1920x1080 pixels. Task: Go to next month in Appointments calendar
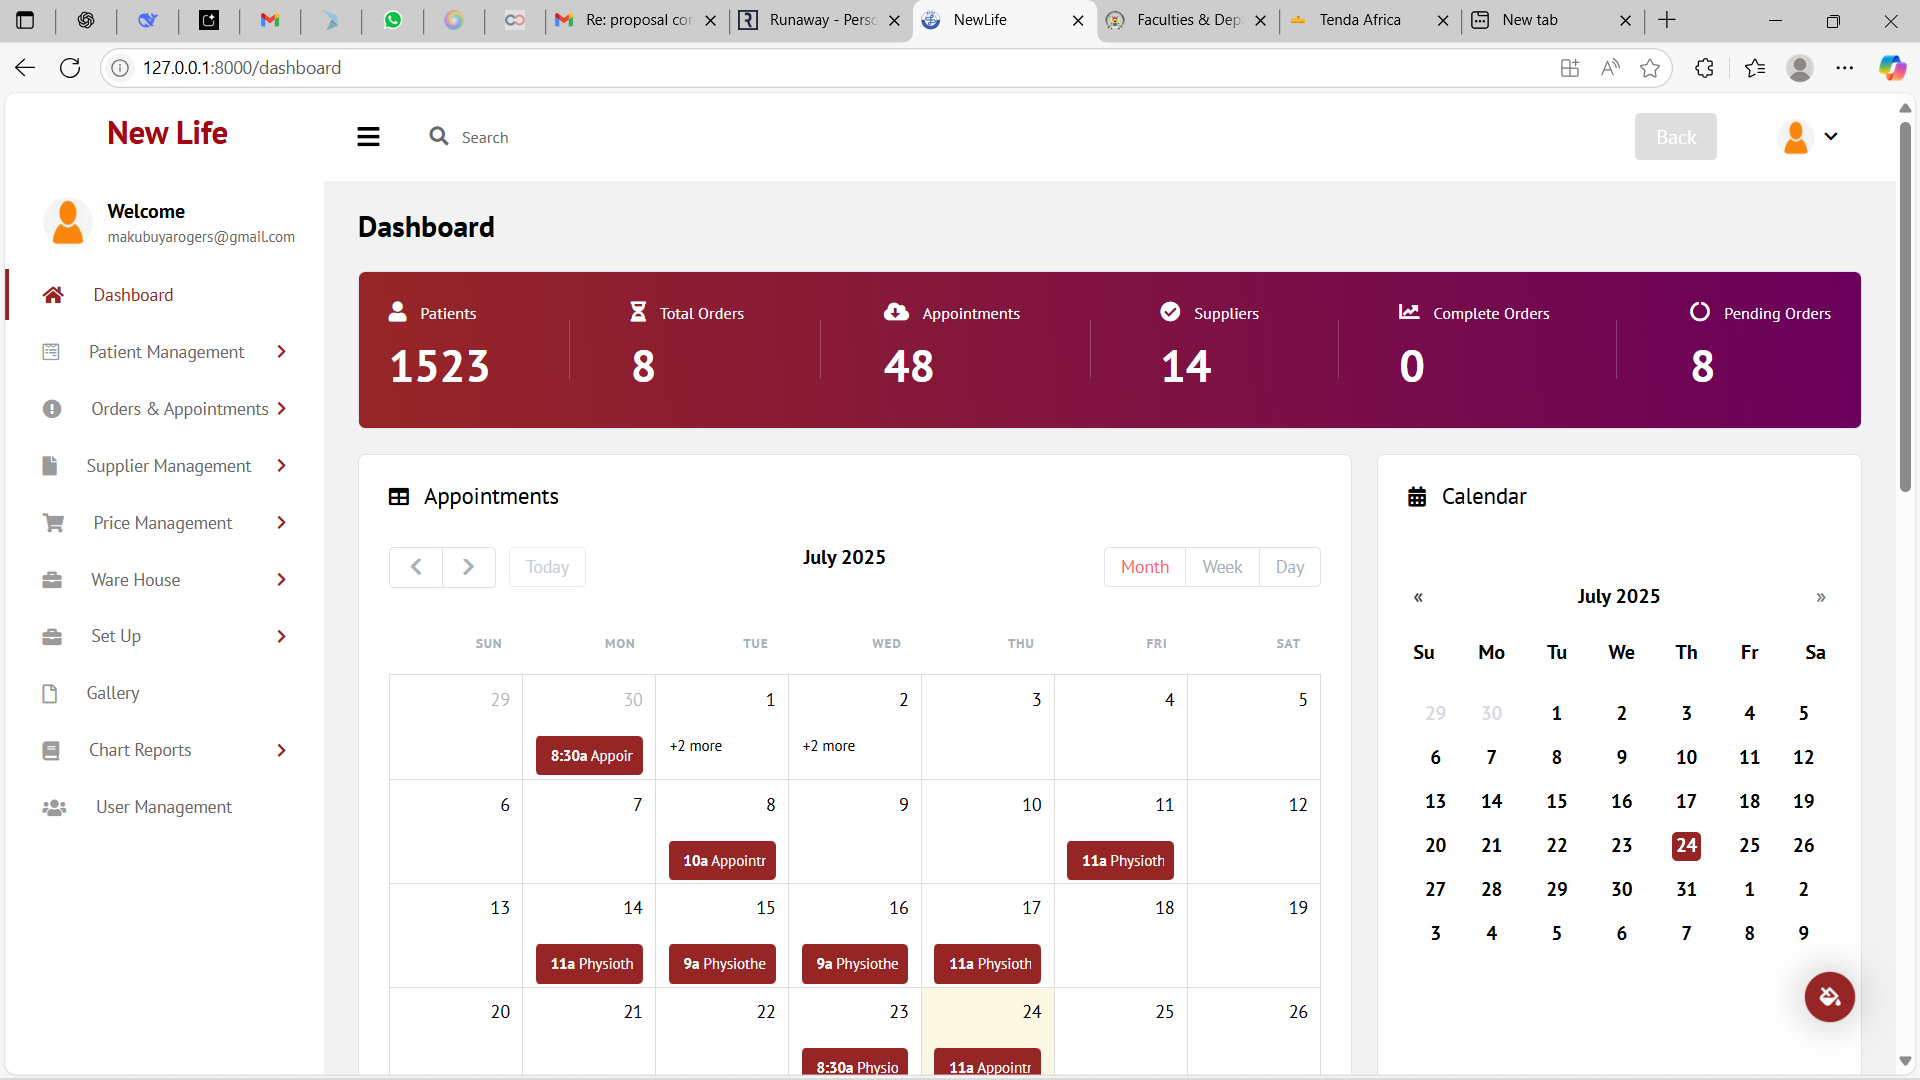pos(468,567)
